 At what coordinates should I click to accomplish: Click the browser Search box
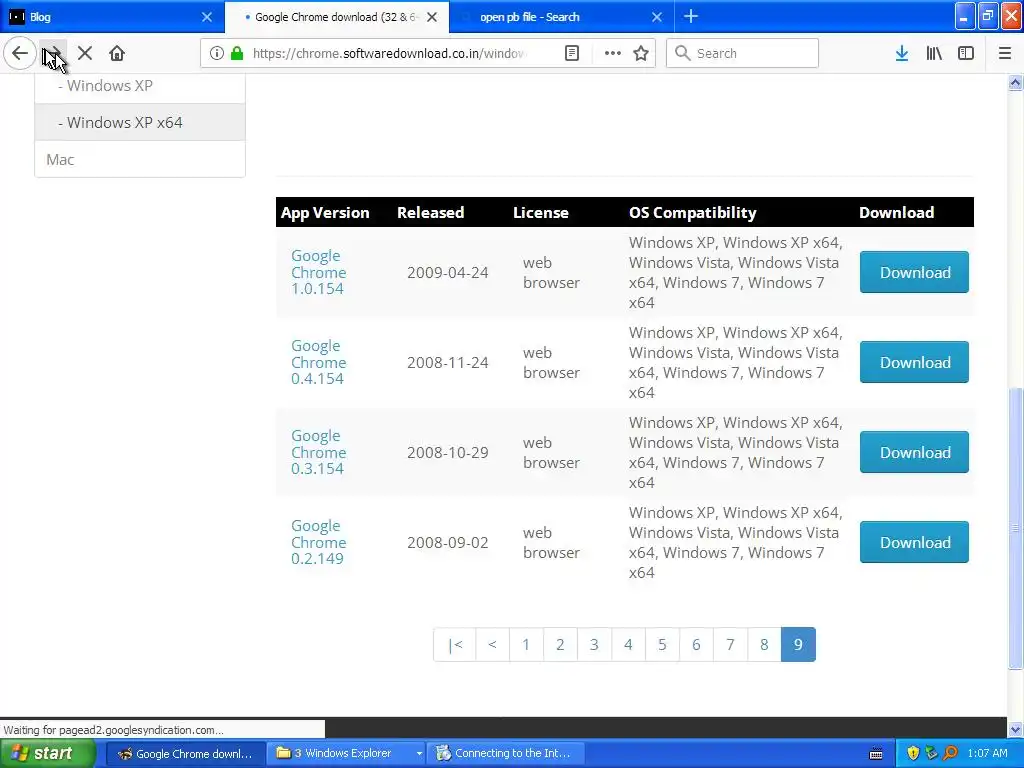point(742,53)
